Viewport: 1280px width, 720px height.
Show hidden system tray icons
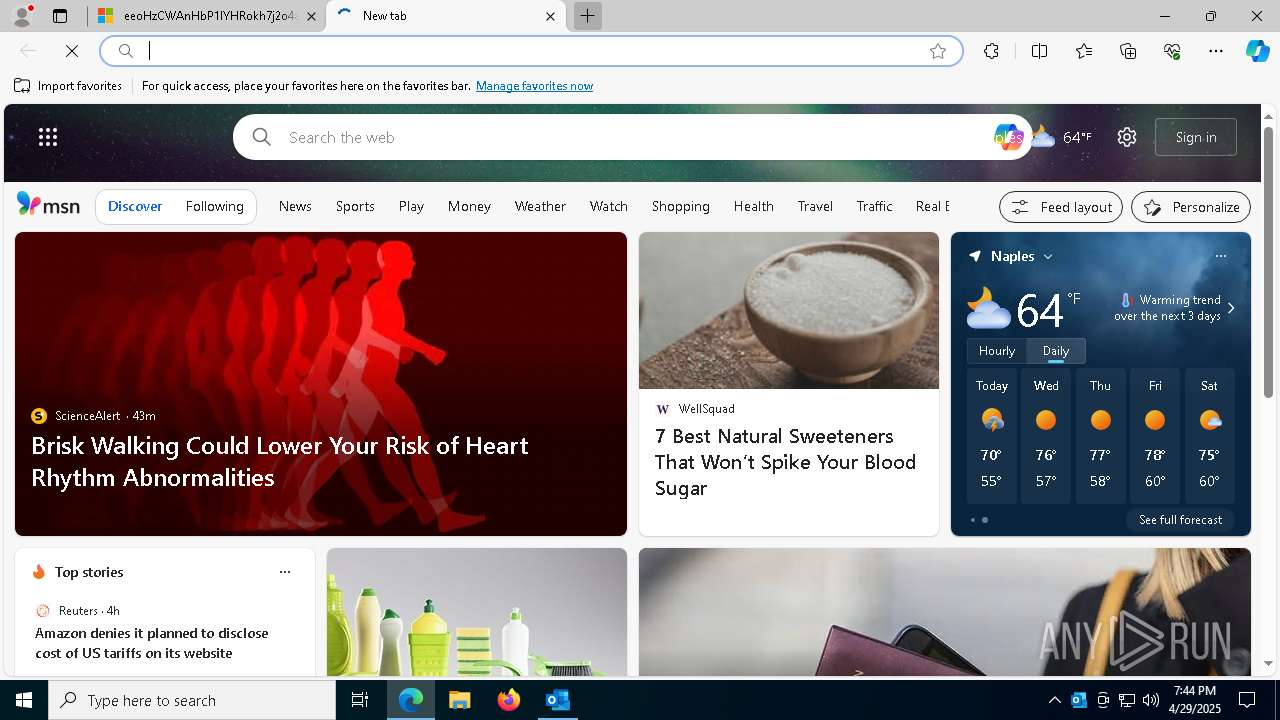pyautogui.click(x=1054, y=700)
